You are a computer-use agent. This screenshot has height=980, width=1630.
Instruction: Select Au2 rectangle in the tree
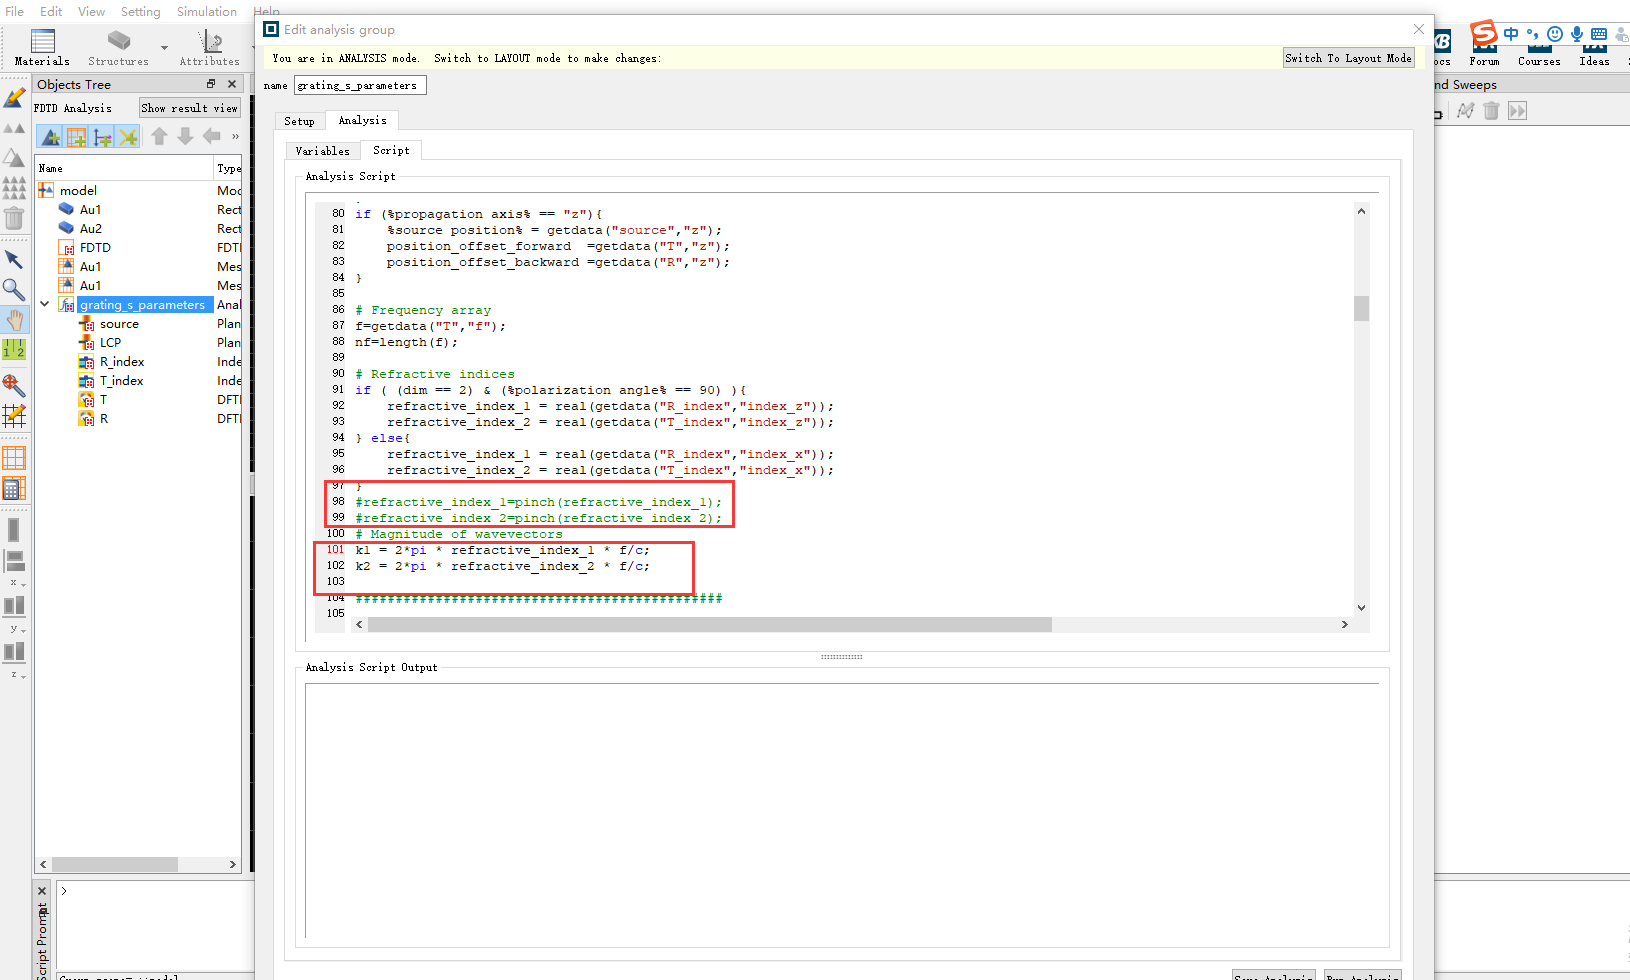[x=91, y=228]
